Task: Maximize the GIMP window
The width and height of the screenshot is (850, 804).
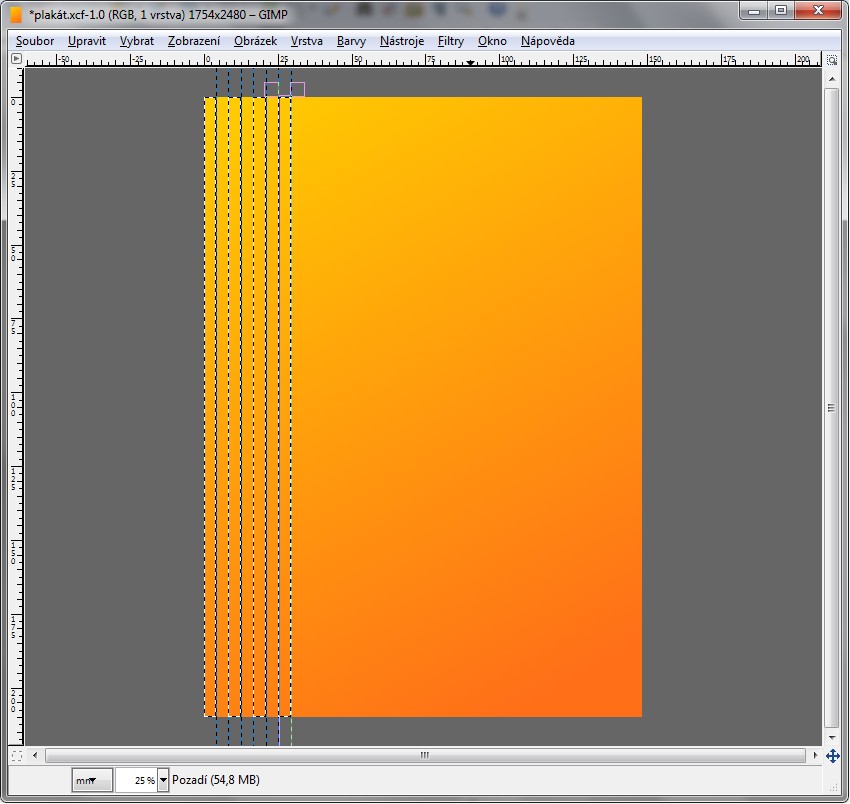Action: click(781, 11)
